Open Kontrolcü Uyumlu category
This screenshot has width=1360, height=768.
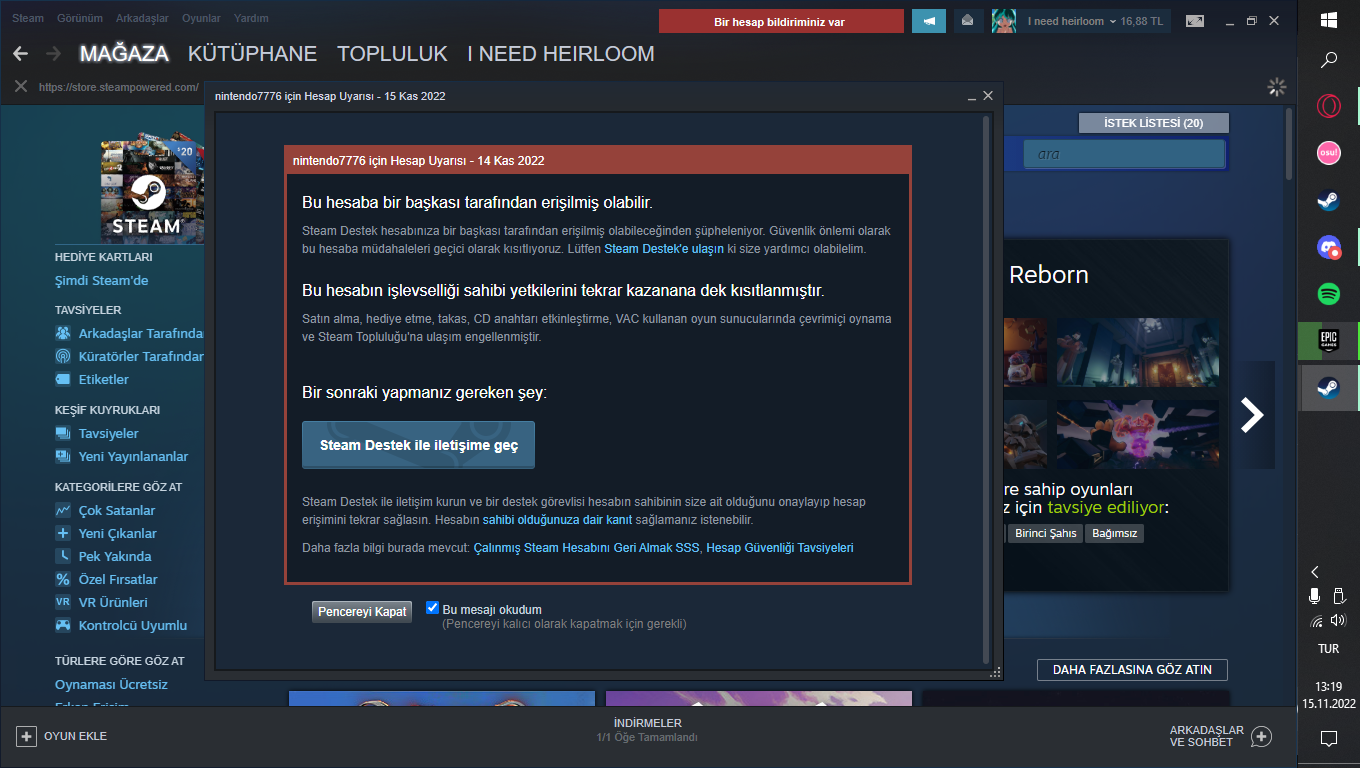(x=121, y=625)
